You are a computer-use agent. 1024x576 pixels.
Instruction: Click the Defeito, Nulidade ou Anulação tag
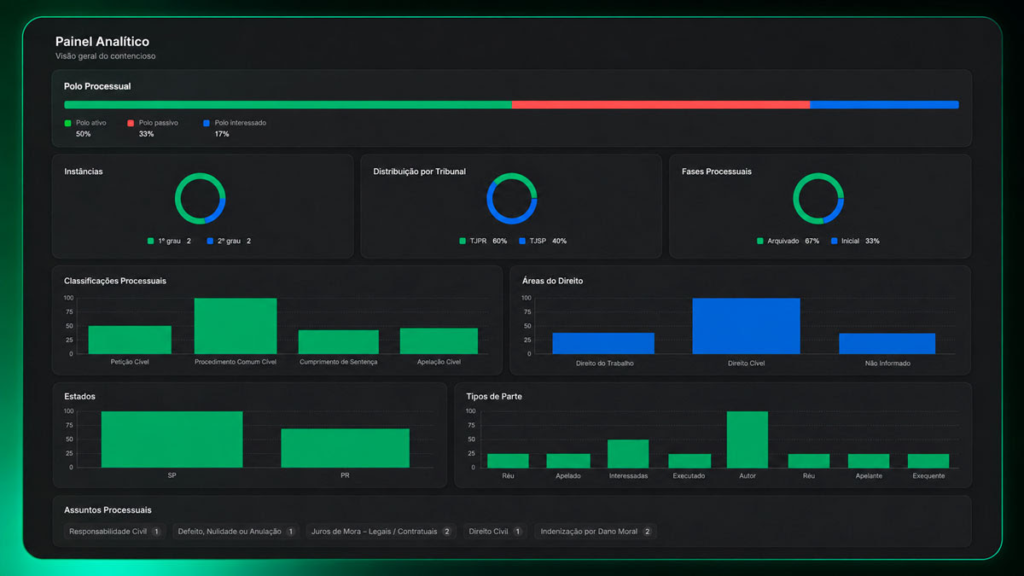coord(236,532)
